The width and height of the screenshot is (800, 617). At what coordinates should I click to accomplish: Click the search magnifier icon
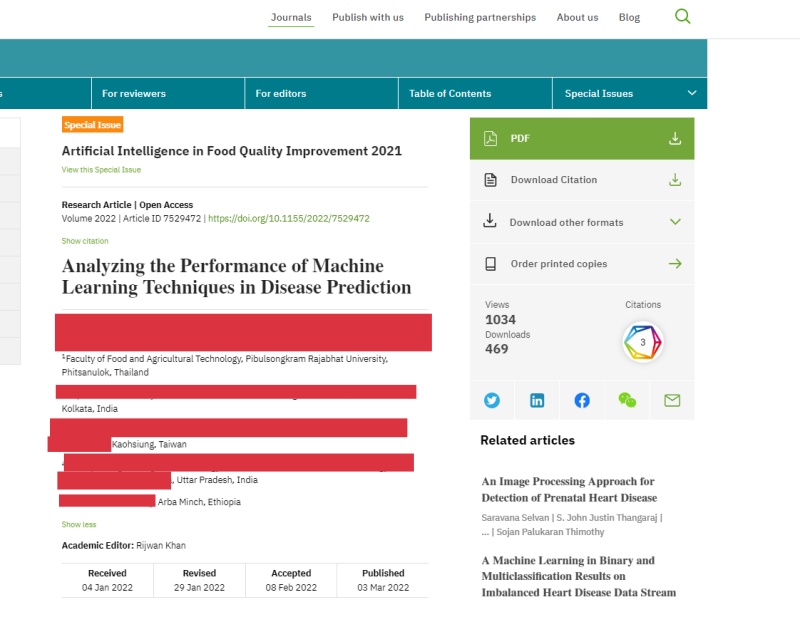coord(683,17)
